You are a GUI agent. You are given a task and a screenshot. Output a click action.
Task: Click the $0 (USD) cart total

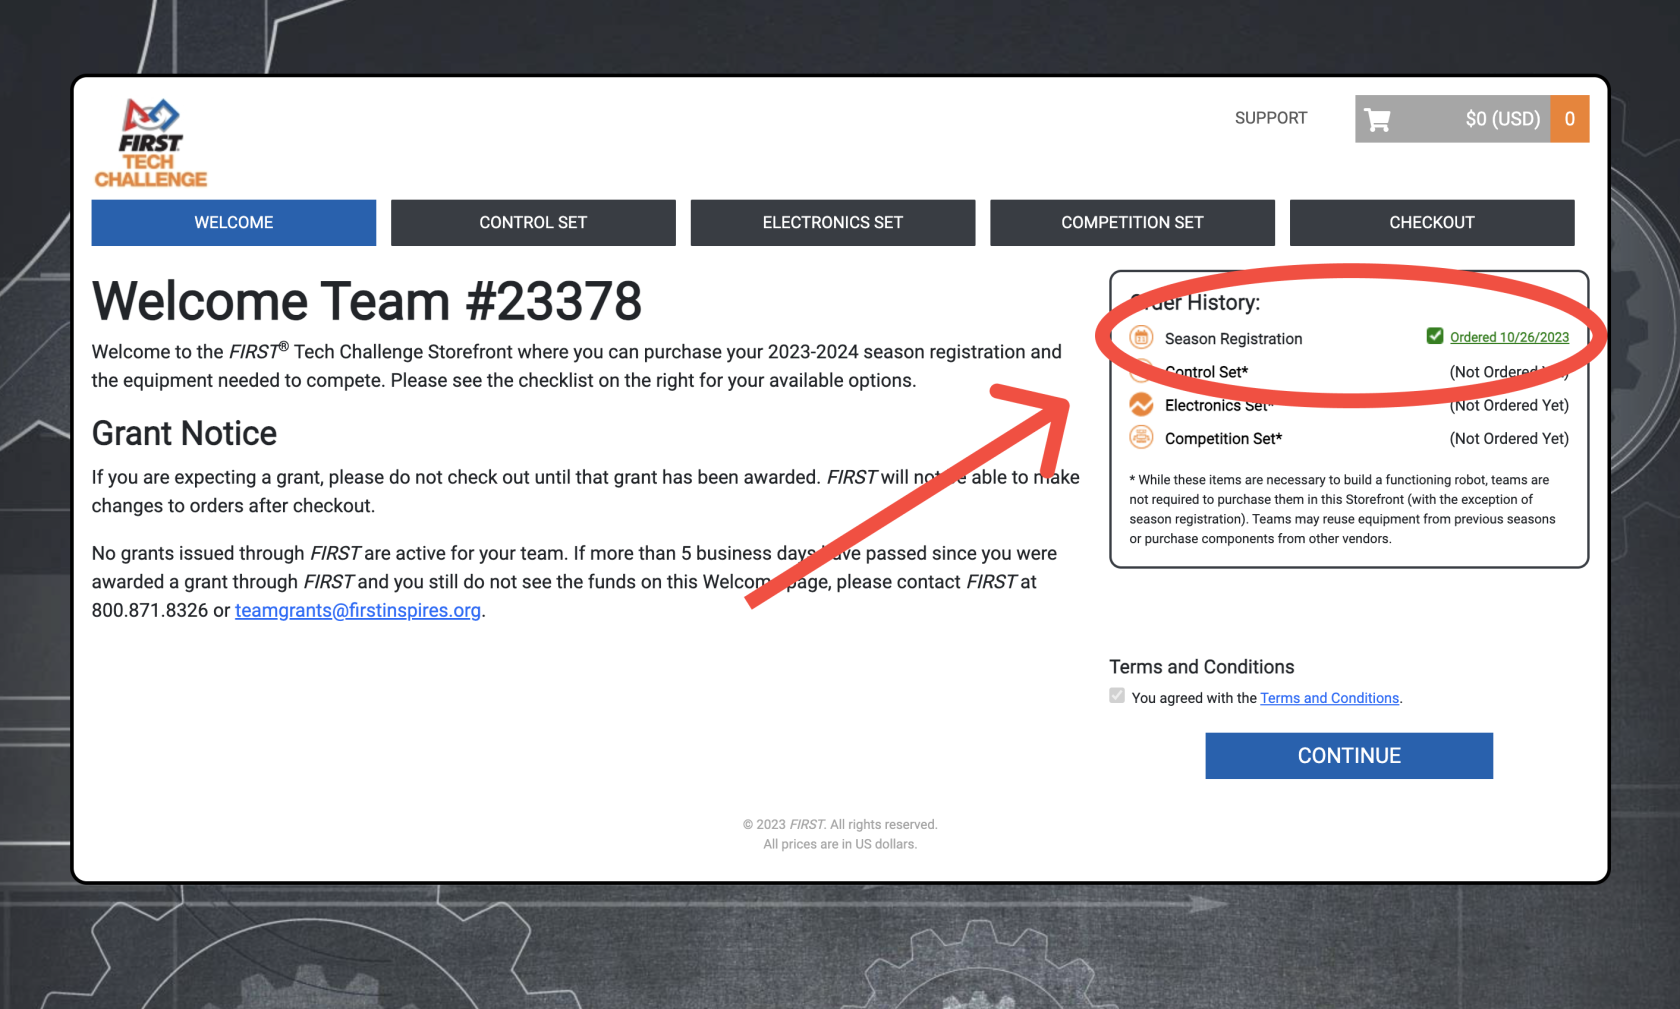[x=1502, y=119]
